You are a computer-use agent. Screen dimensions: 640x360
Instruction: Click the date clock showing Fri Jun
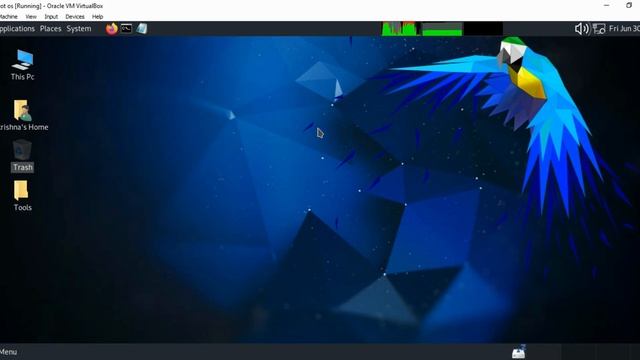pyautogui.click(x=624, y=29)
